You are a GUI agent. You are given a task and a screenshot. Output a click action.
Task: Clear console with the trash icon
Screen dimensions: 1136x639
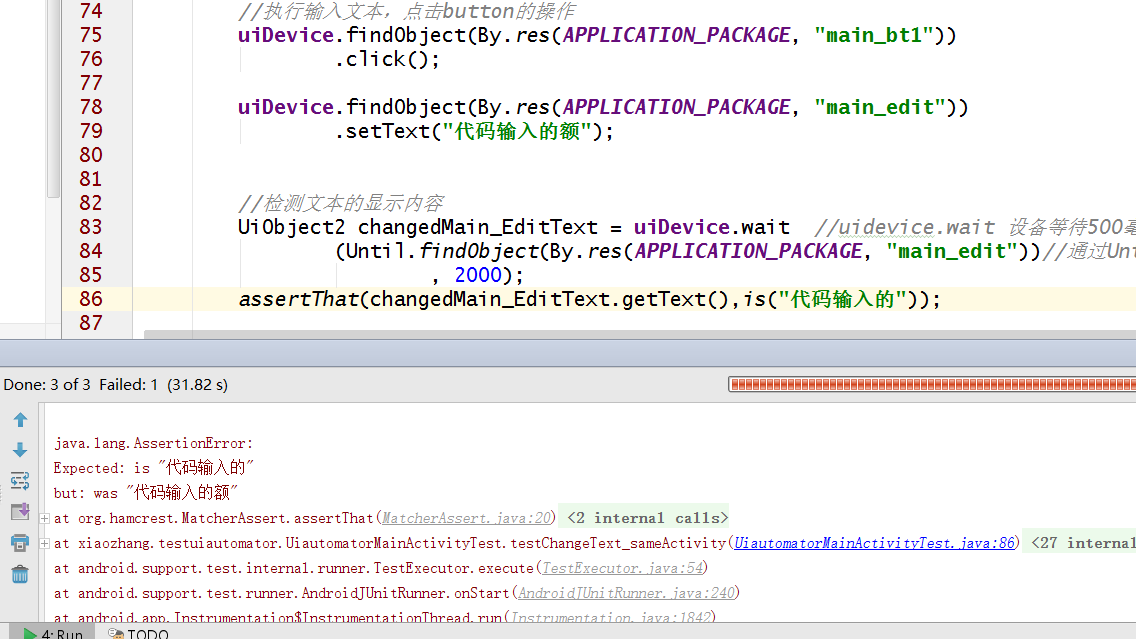coord(20,575)
